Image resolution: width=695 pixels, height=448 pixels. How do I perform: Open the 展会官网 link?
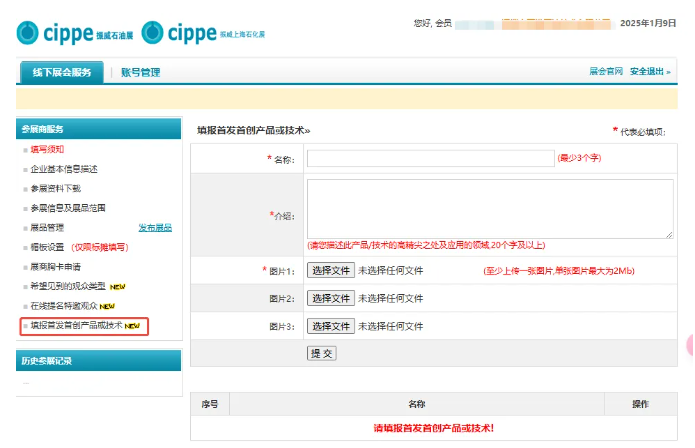tap(606, 72)
